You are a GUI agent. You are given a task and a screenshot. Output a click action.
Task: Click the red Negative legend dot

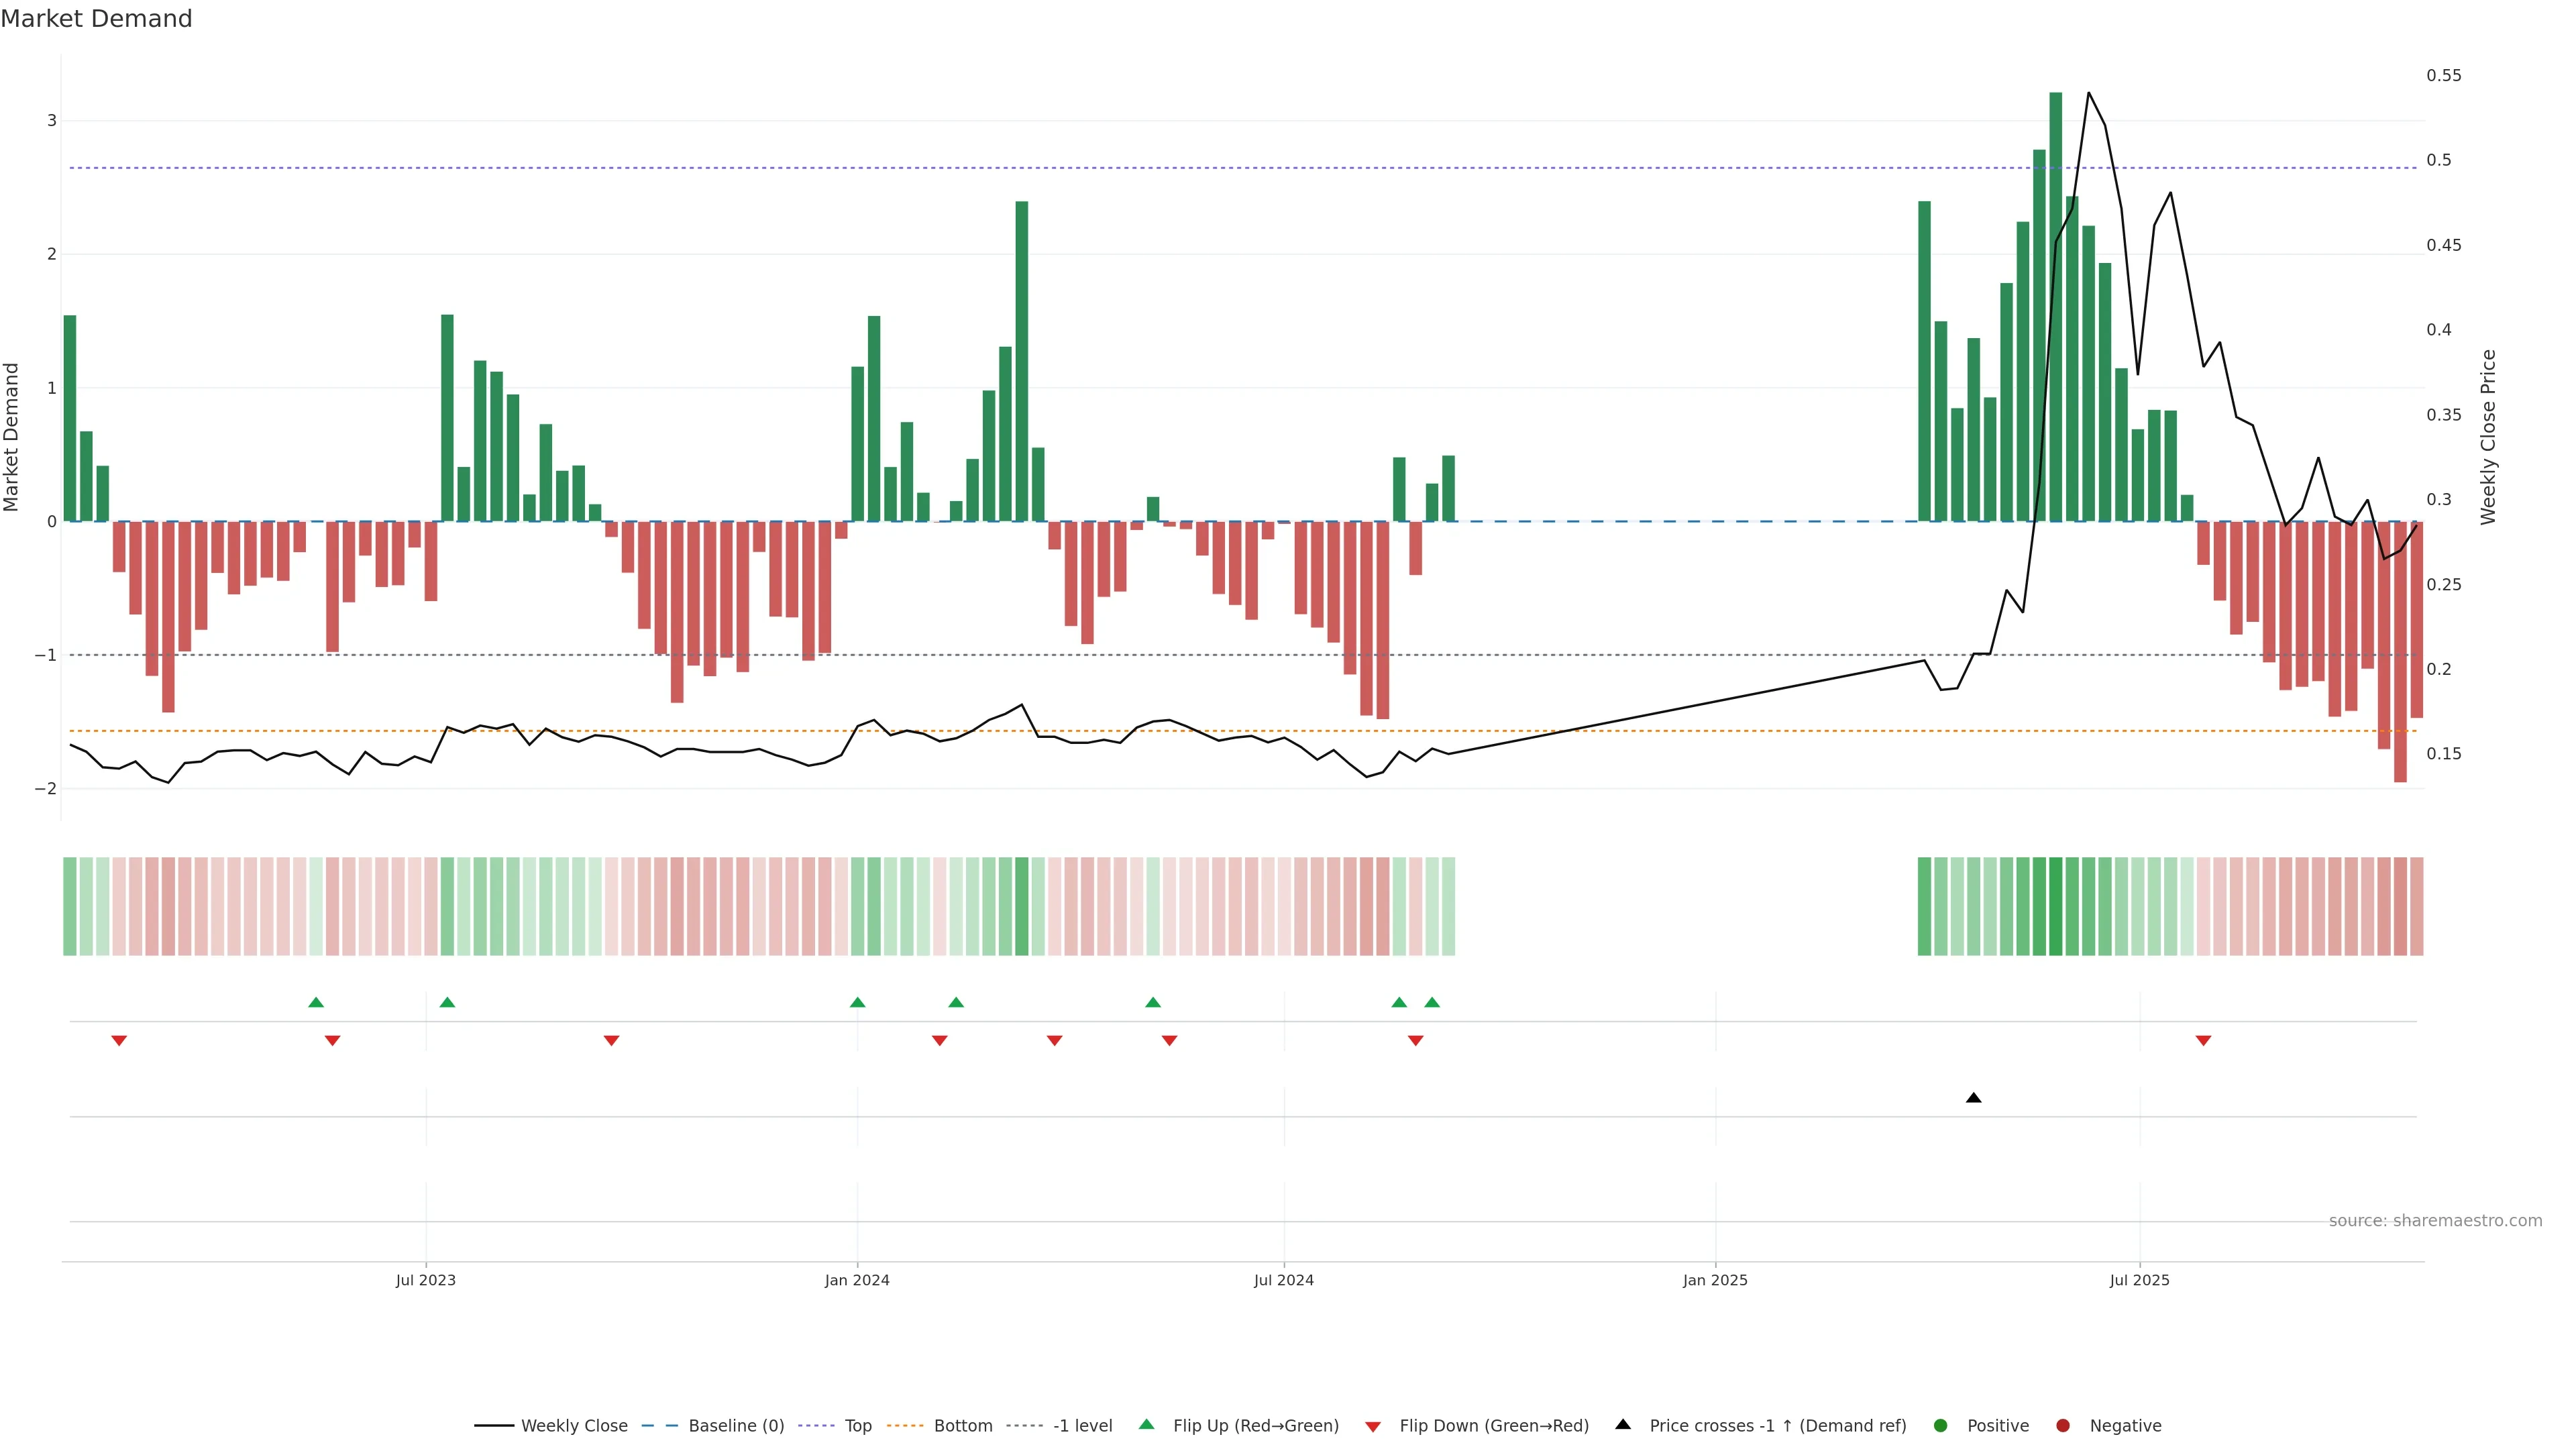pyautogui.click(x=2063, y=1426)
